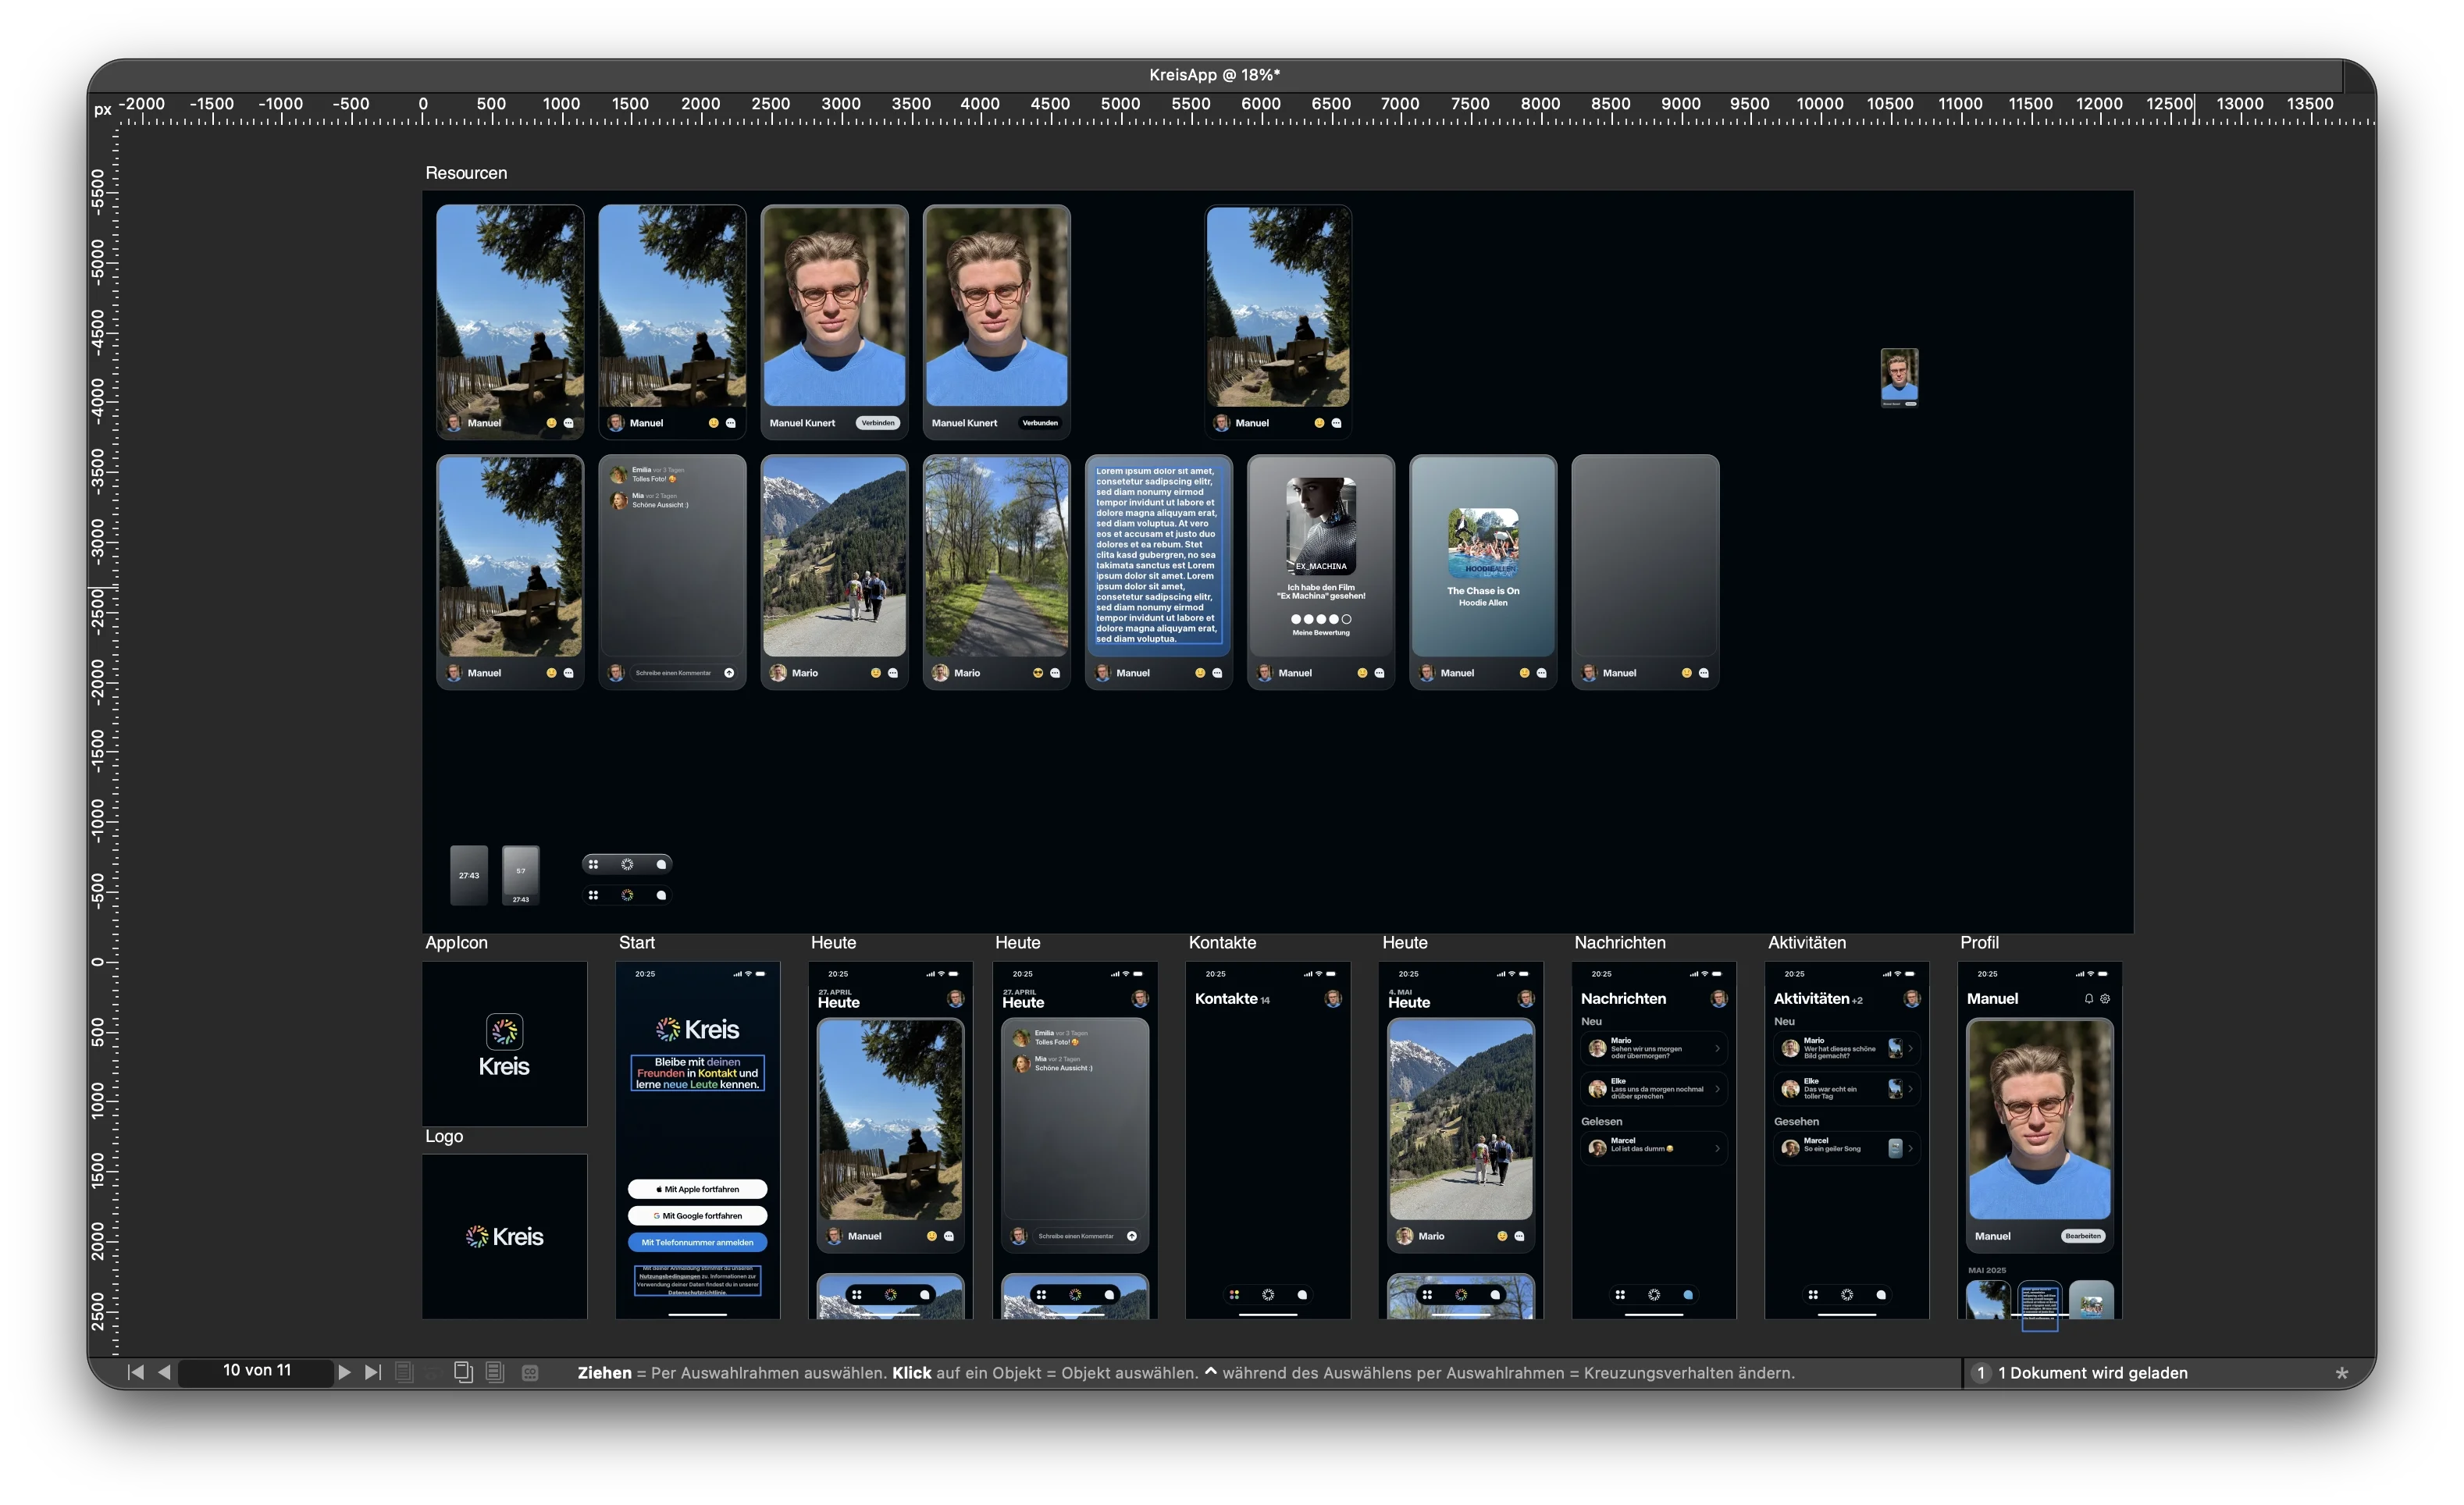Select the 'Start' artboard label
Screen dimensions: 2464x1505
pos(637,943)
